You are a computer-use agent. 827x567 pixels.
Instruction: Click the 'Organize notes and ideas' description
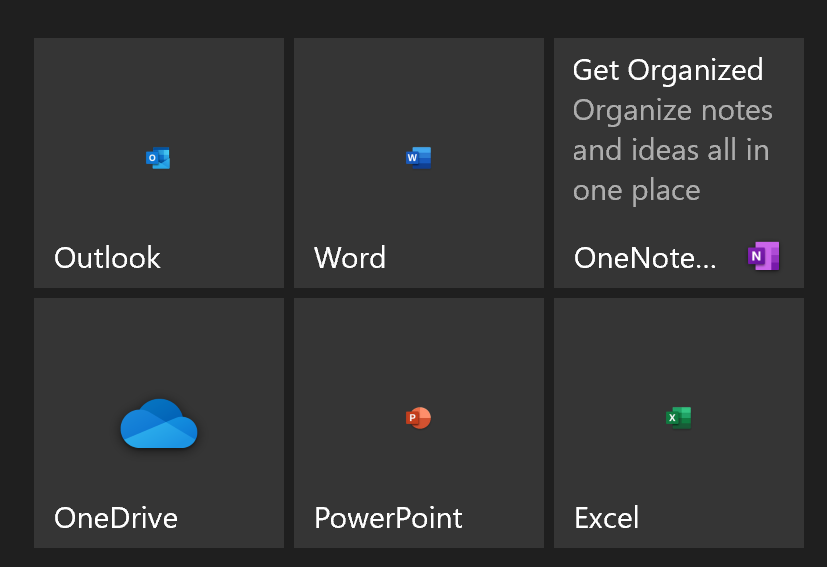click(672, 150)
